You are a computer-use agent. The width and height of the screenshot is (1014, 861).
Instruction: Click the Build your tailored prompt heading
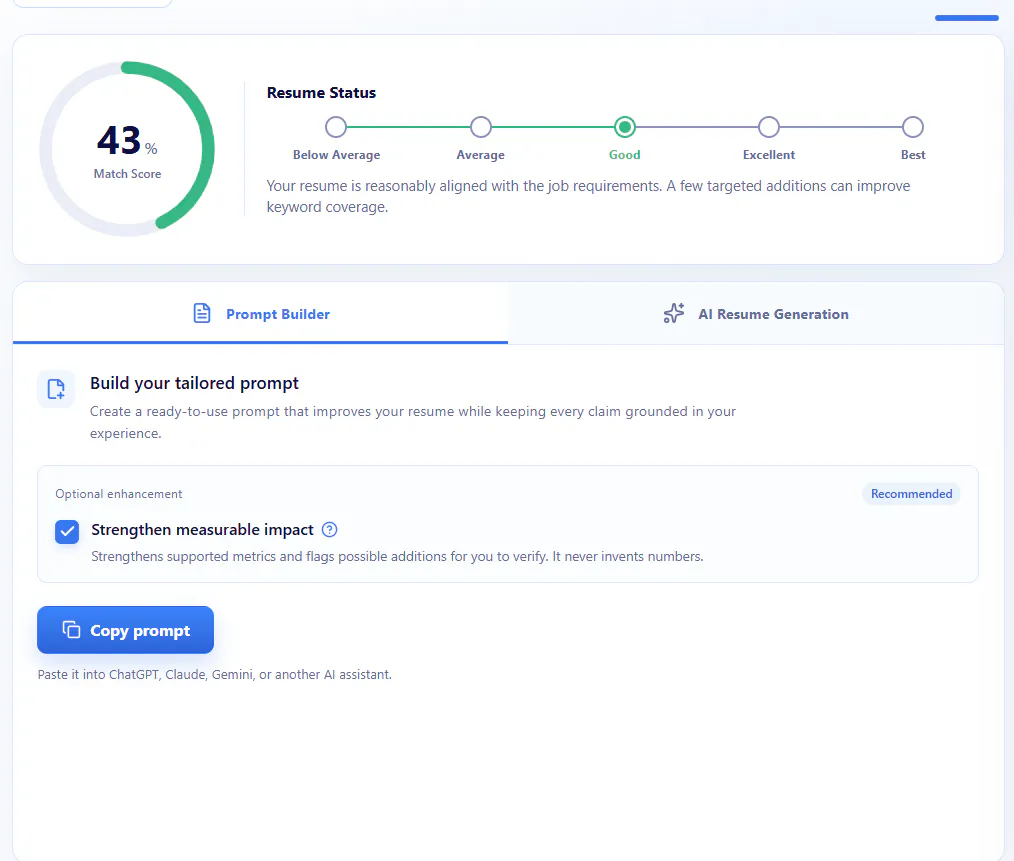[x=194, y=383]
